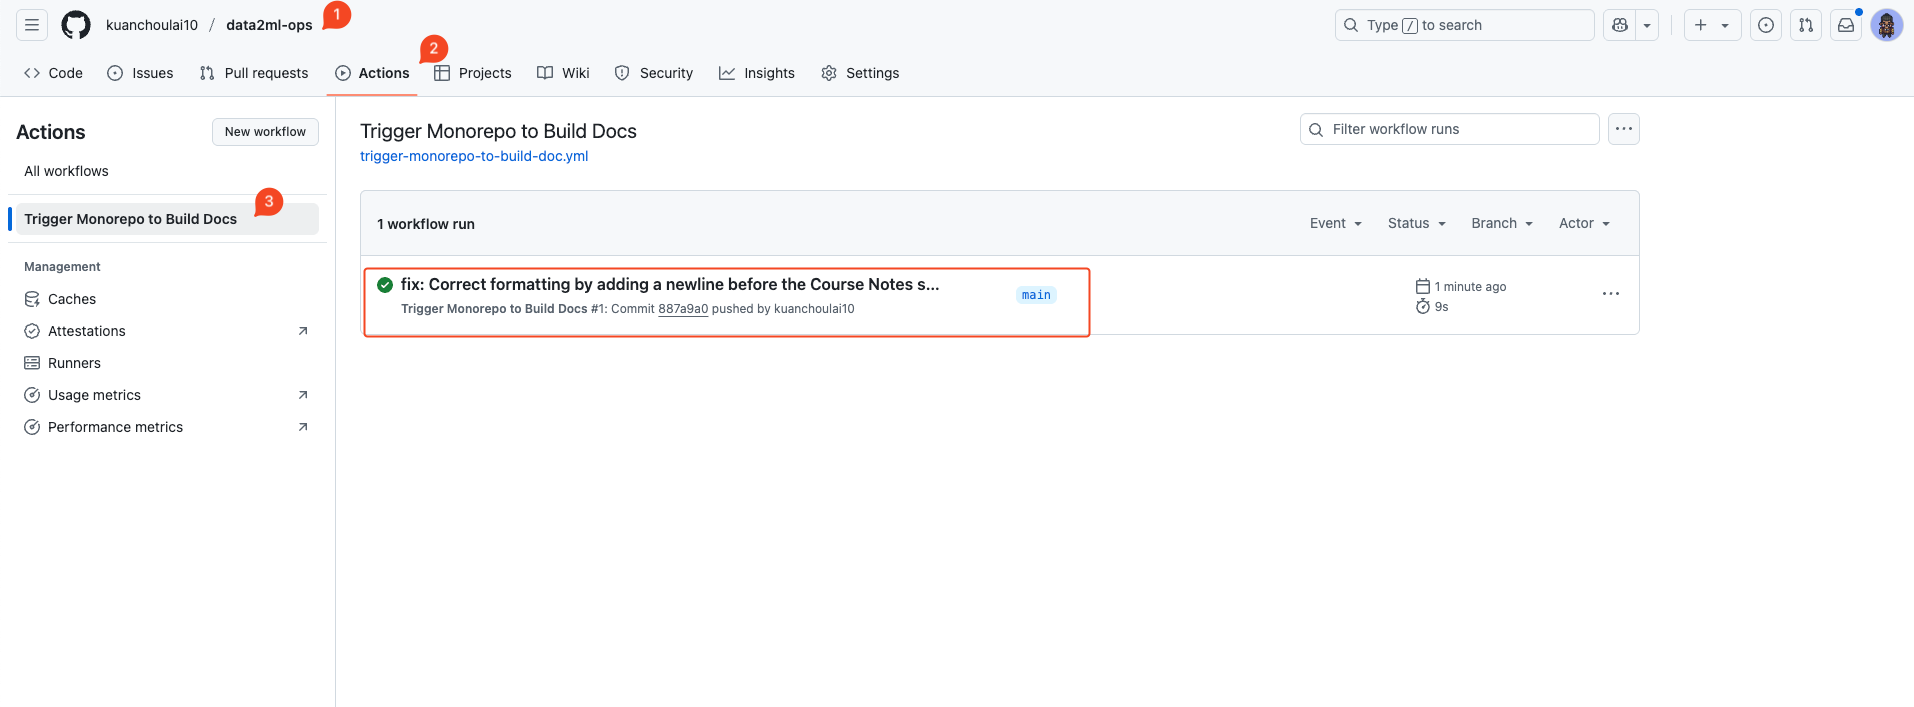Open the issues icon in header
The height and width of the screenshot is (707, 1914).
[x=1766, y=25]
